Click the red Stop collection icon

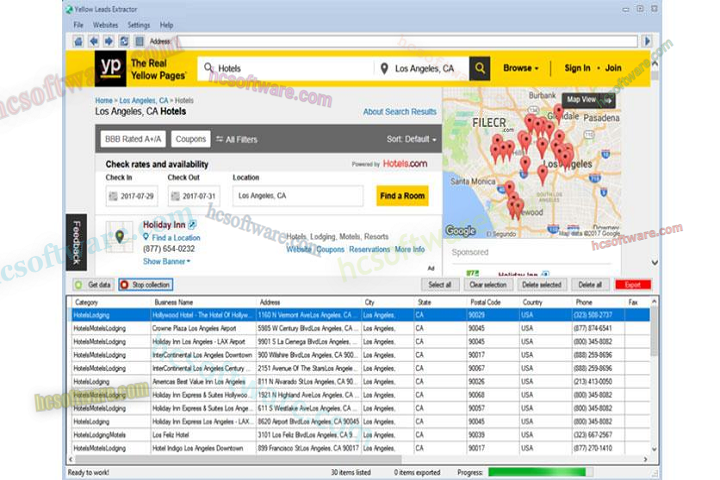[124, 285]
